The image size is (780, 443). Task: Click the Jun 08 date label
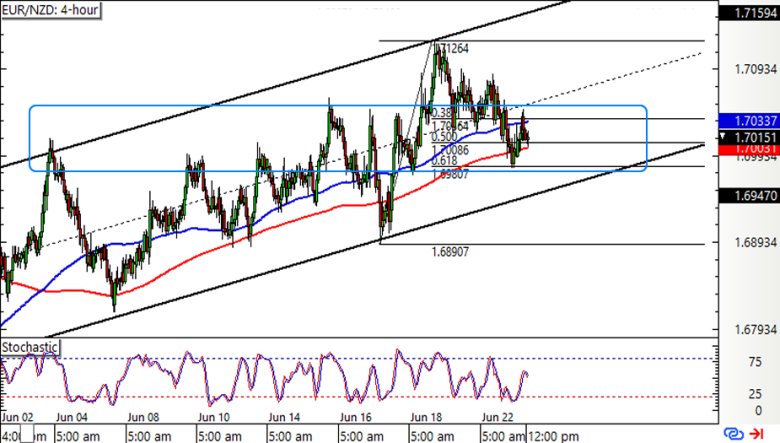(x=143, y=417)
